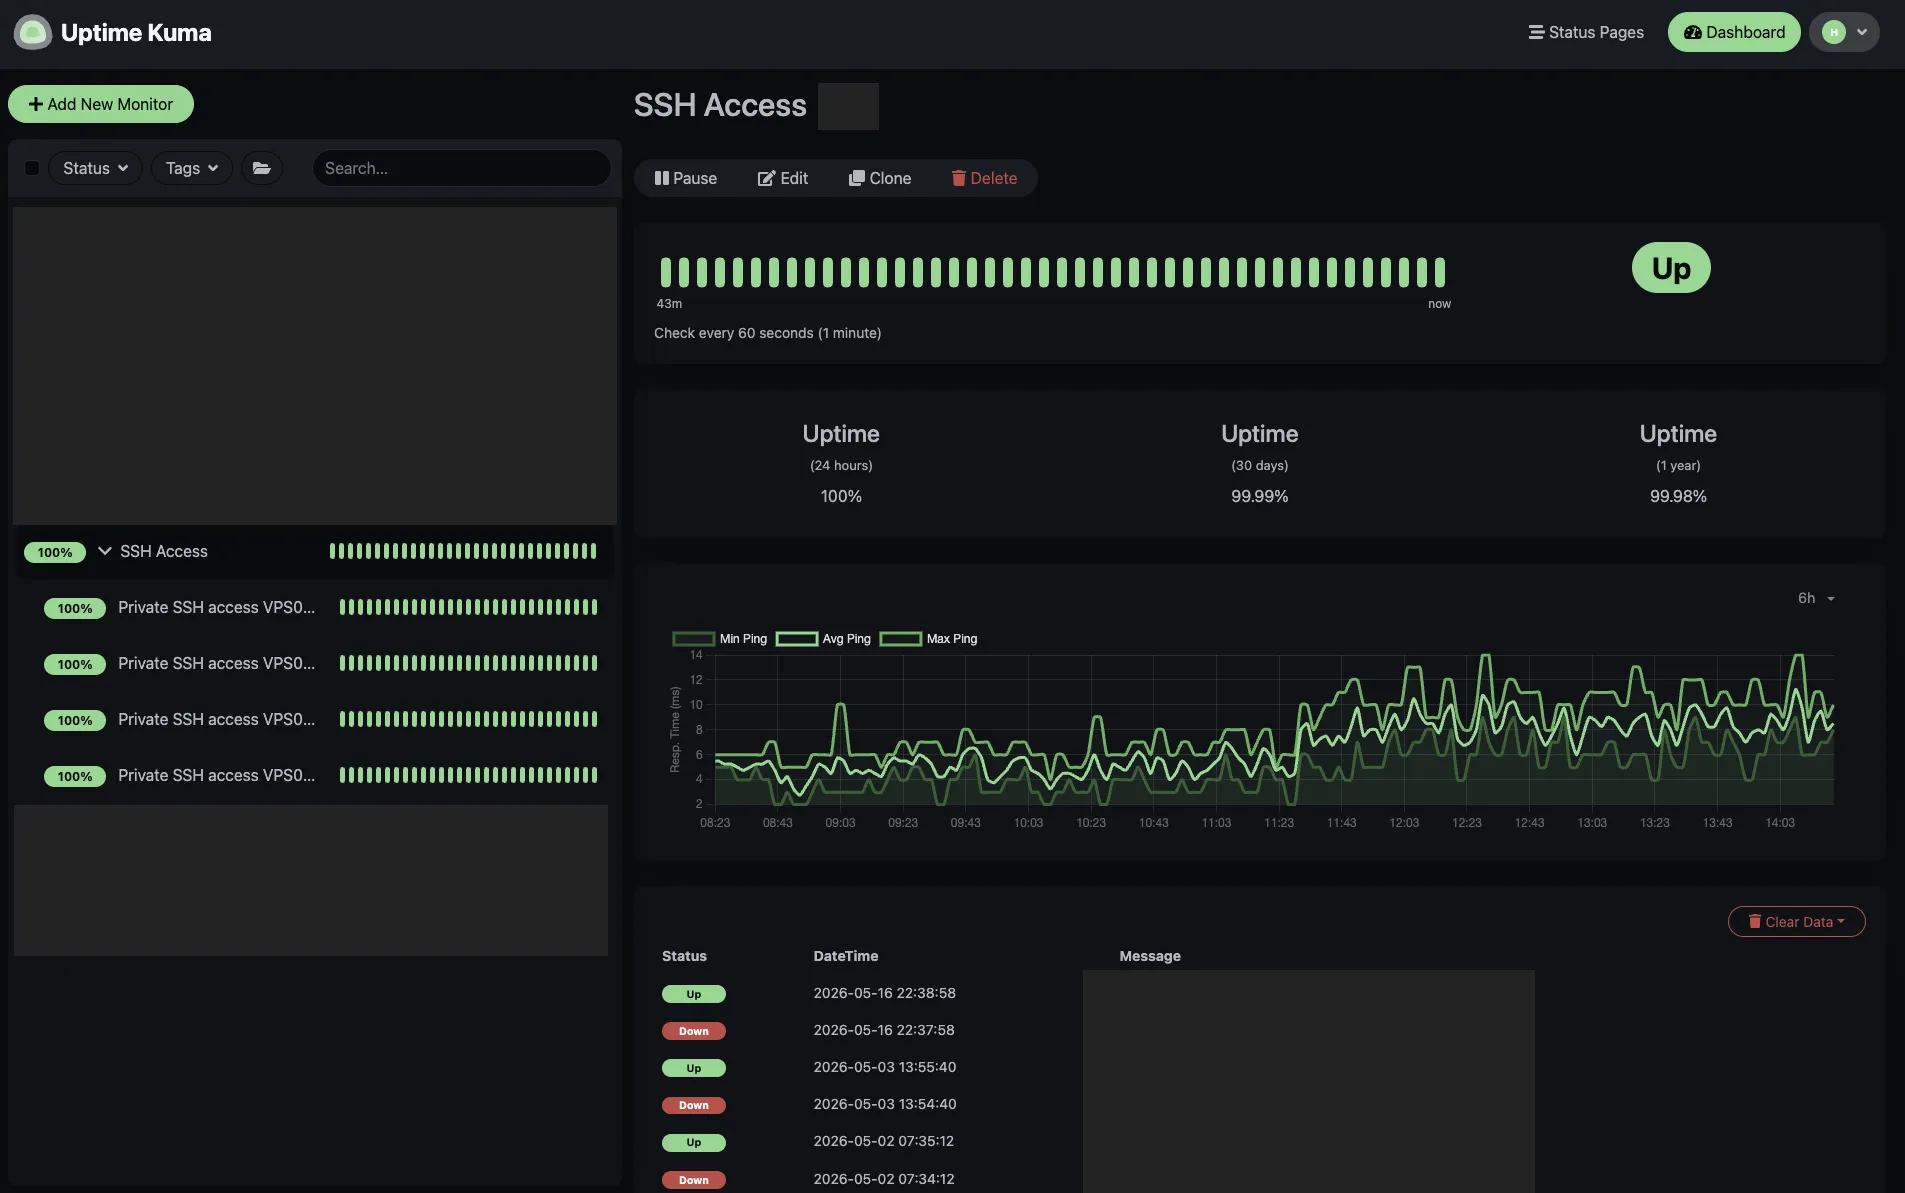
Task: Click the large Up status badge
Action: click(x=1671, y=268)
